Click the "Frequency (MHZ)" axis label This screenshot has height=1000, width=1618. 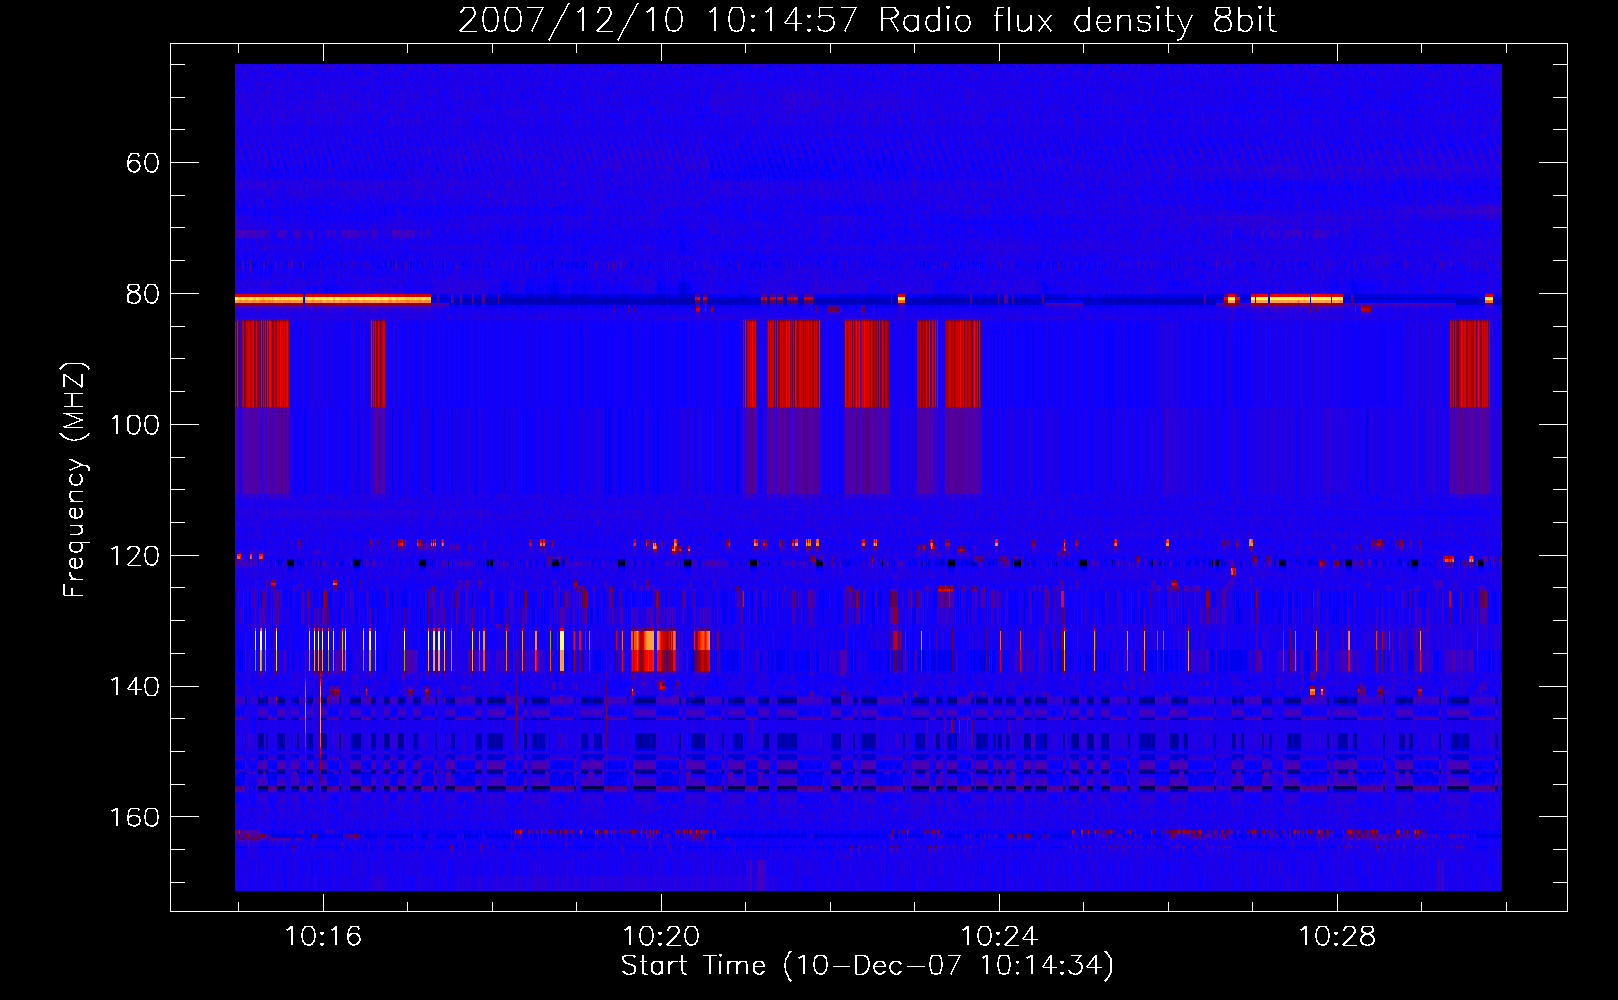click(x=75, y=479)
